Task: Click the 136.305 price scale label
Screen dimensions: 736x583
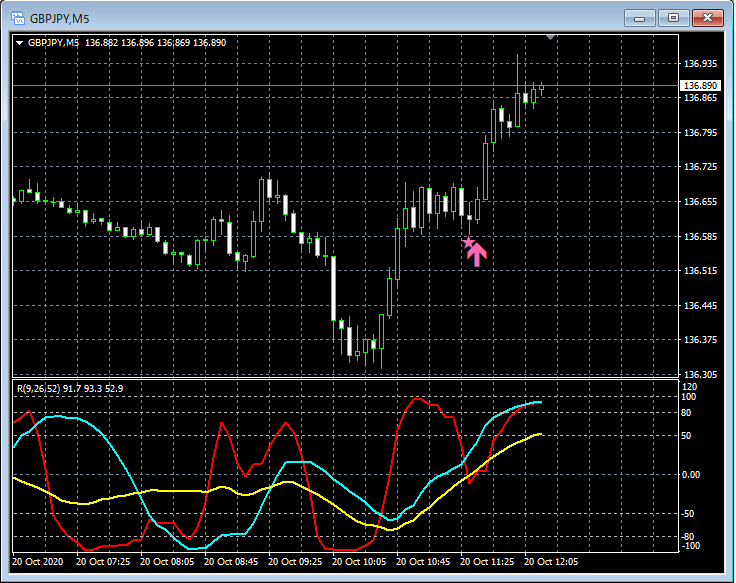Action: click(700, 374)
